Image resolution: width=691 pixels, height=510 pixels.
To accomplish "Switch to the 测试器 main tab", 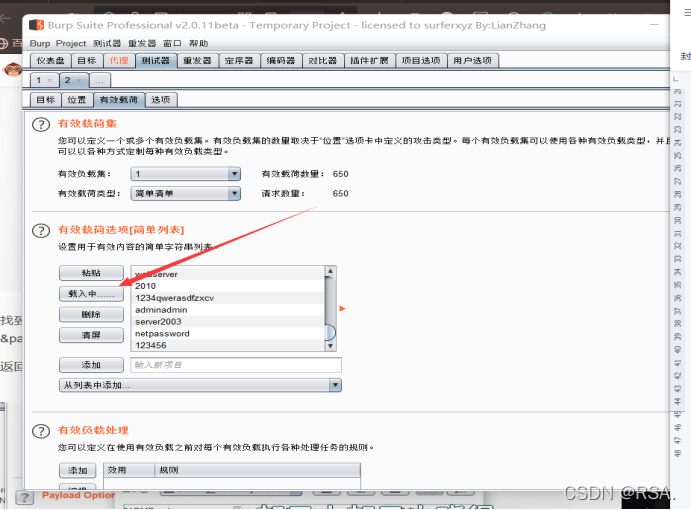I will pyautogui.click(x=156, y=60).
